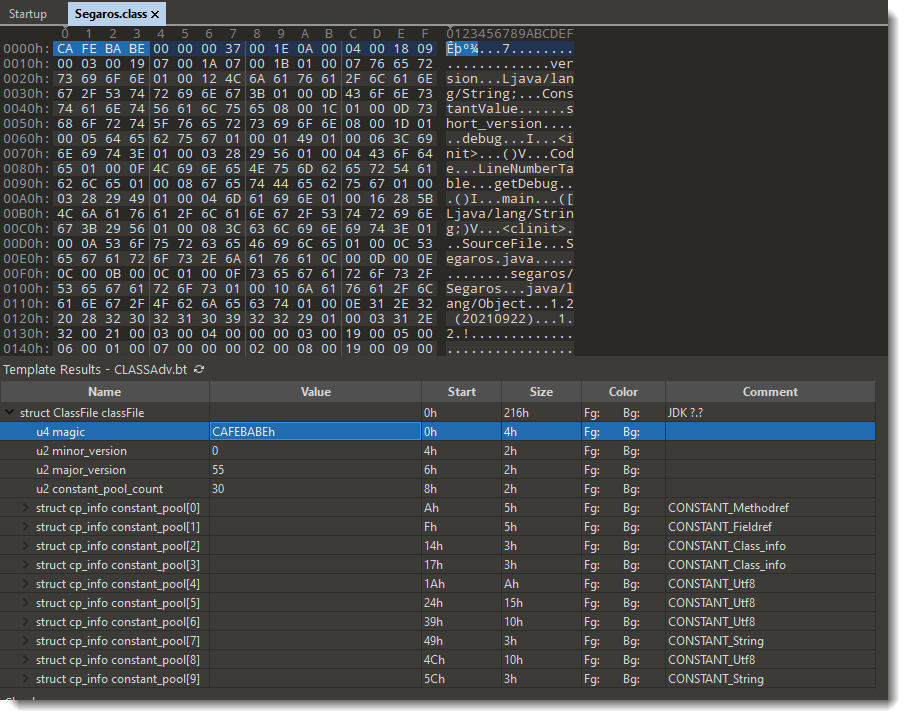The image size is (908, 720).
Task: Click hex byte CA at offset 0000h
Action: click(x=65, y=49)
